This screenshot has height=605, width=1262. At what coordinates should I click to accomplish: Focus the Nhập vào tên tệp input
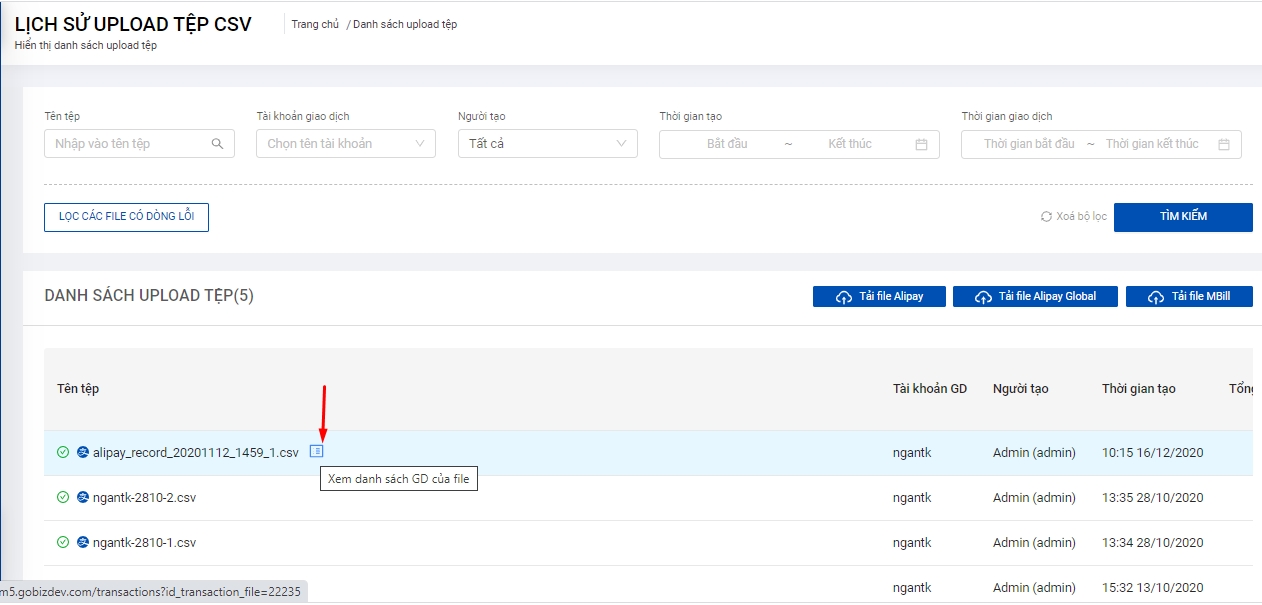[x=128, y=144]
